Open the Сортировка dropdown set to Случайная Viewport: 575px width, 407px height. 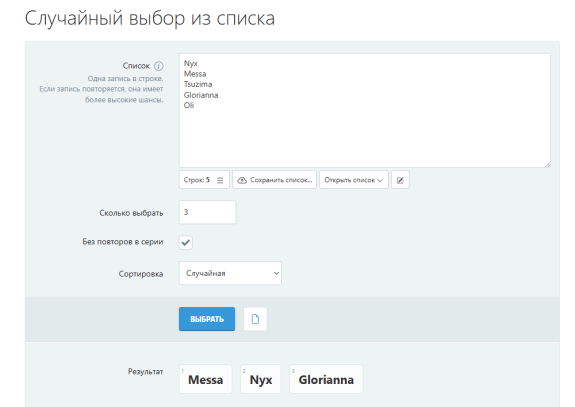230,273
